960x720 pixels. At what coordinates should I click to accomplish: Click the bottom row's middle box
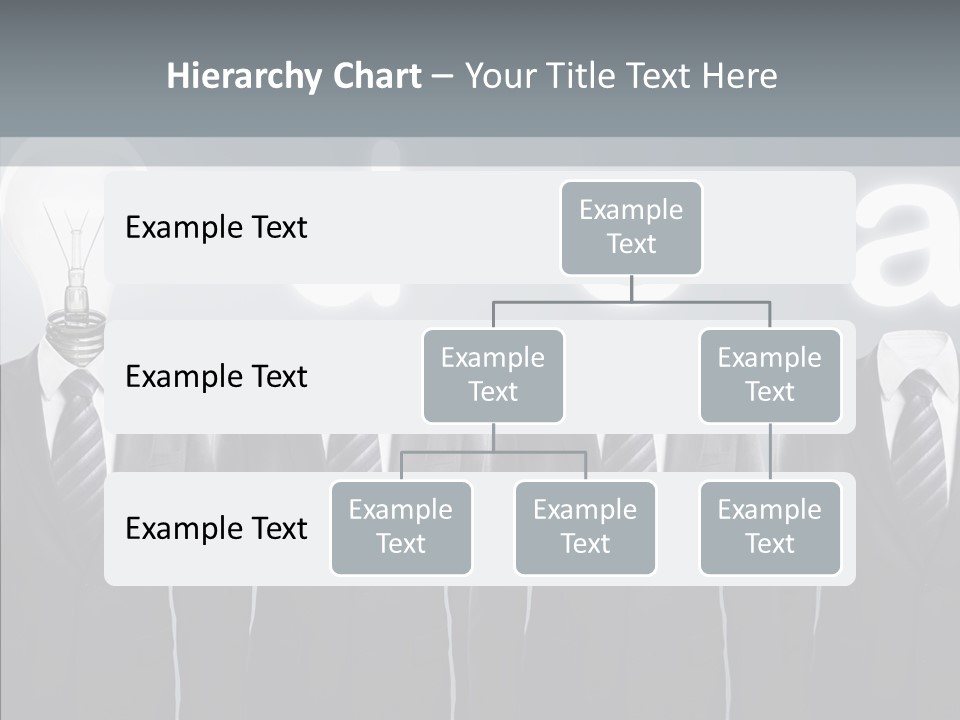[x=585, y=527]
